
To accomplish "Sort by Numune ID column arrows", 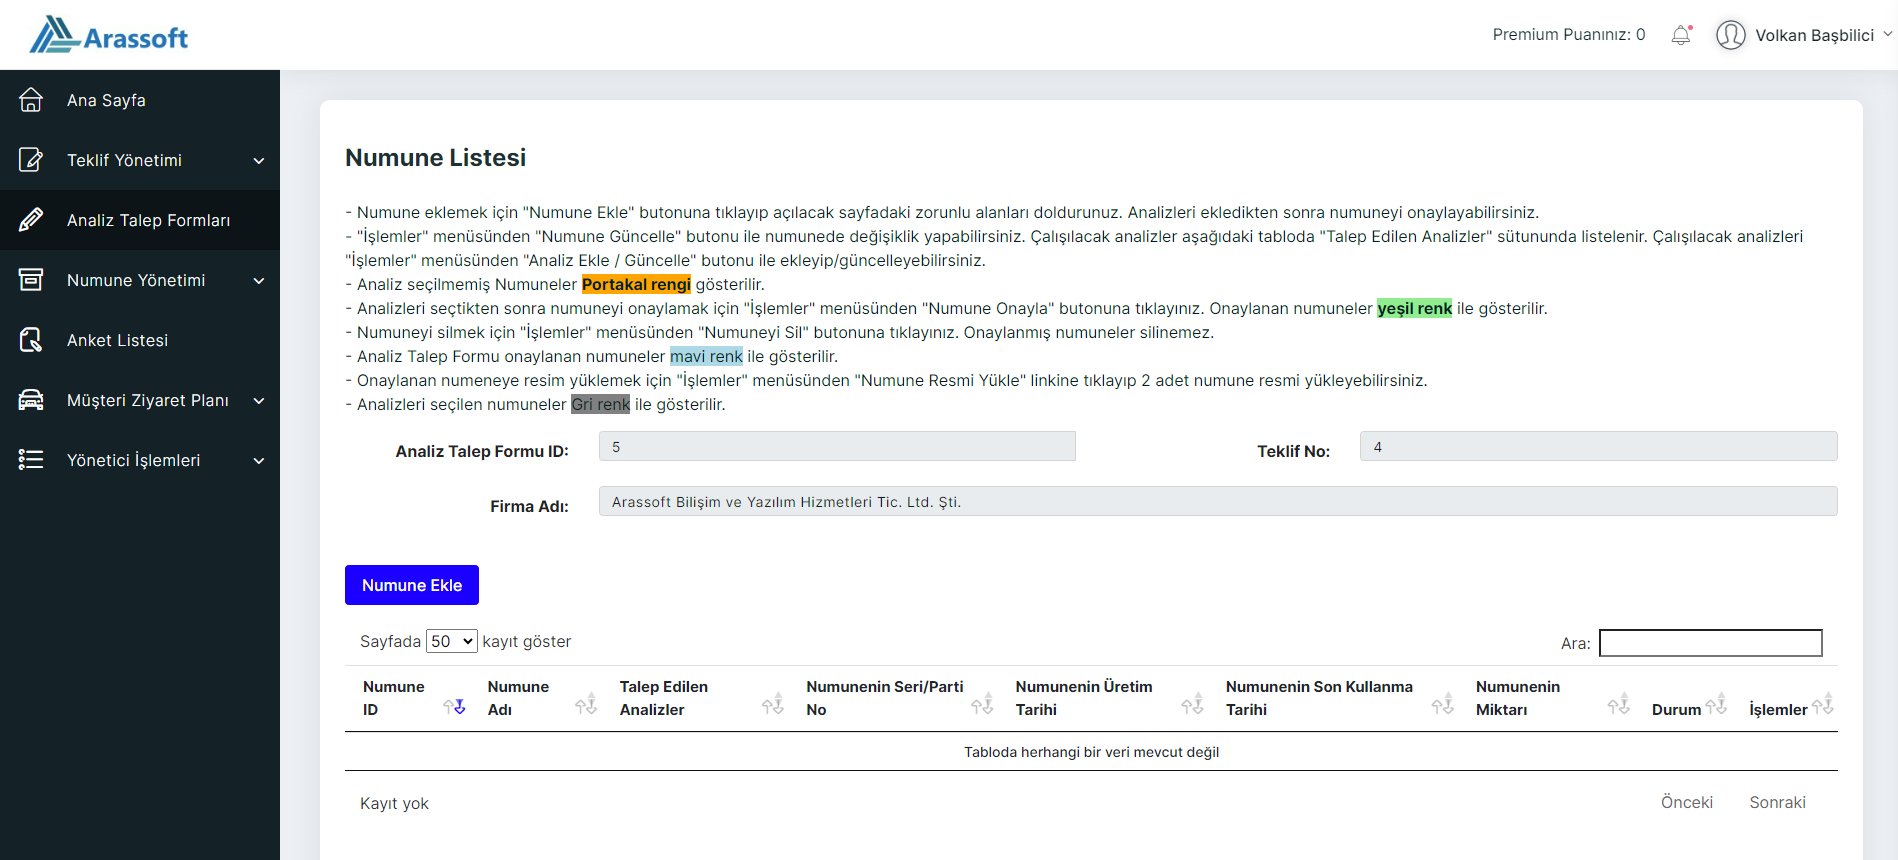I will [454, 706].
